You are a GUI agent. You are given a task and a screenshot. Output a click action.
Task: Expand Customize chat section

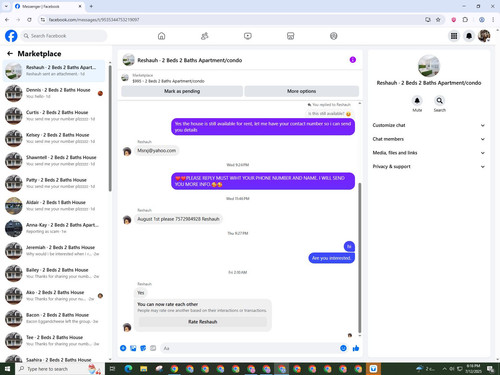[x=429, y=125]
